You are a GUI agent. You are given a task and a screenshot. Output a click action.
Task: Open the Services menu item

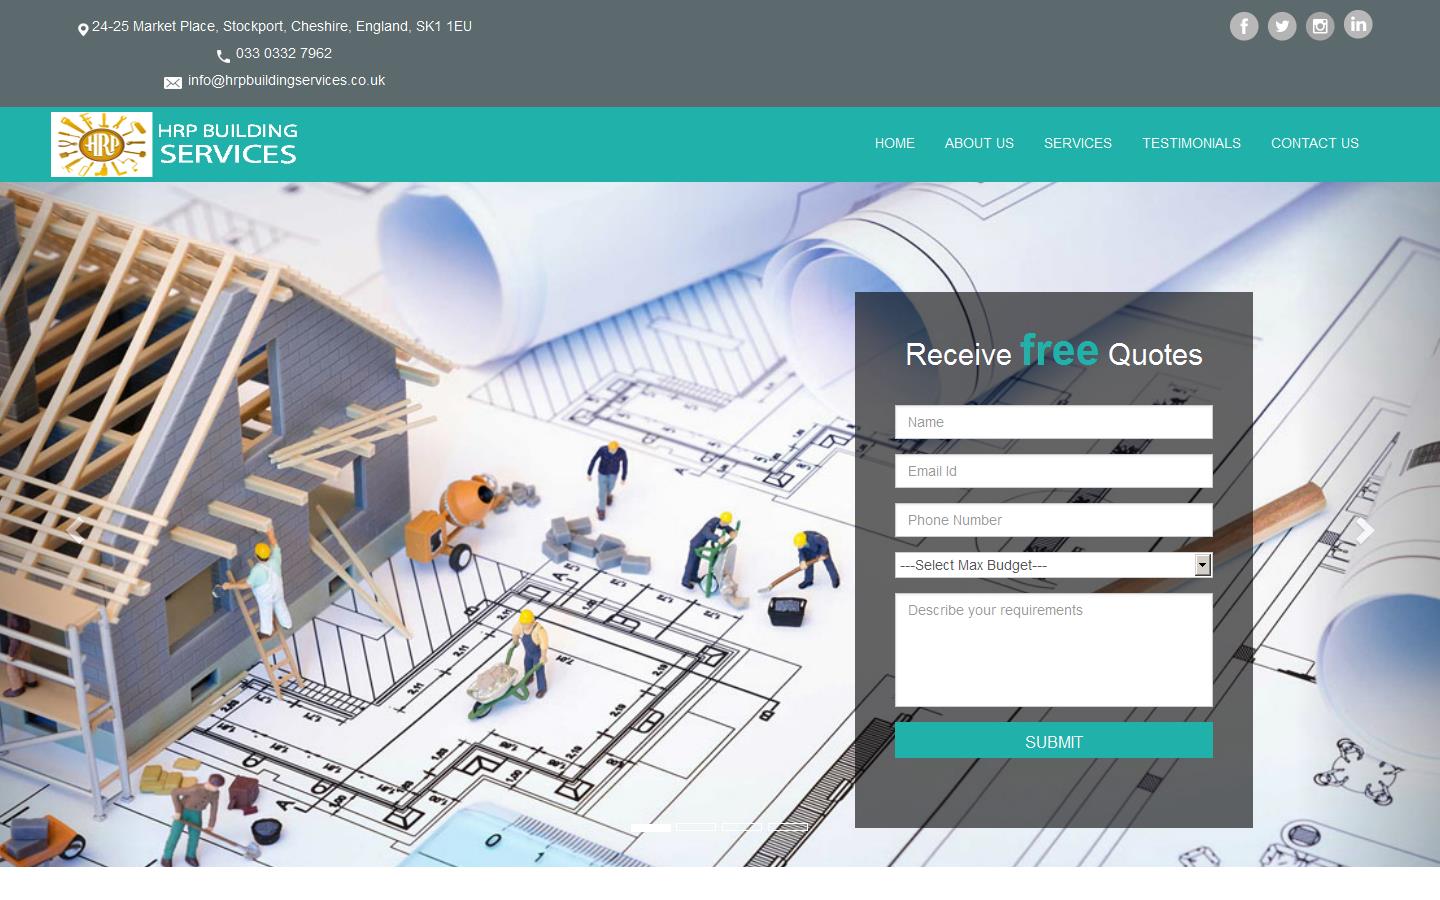pos(1077,143)
